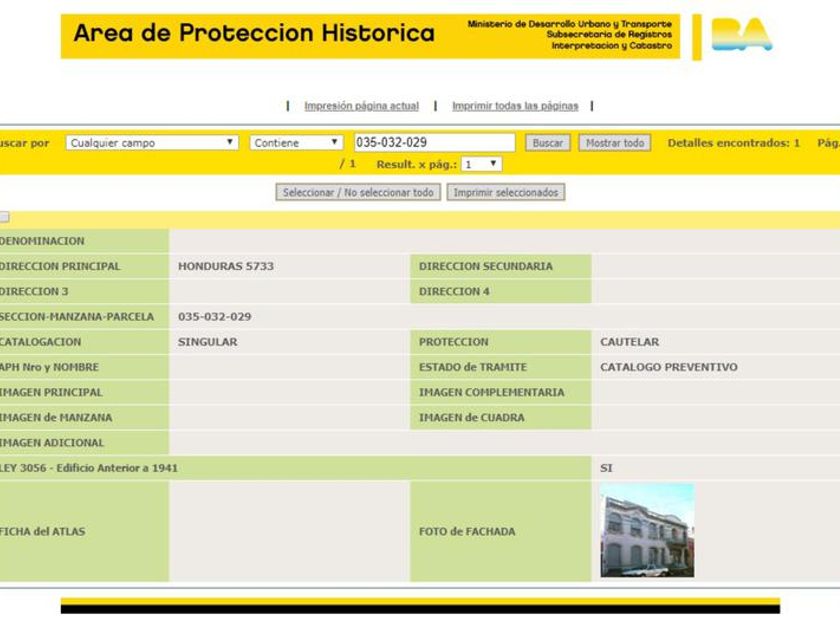Click the 'Area de Proteccion Historica' banner title

click(x=254, y=34)
